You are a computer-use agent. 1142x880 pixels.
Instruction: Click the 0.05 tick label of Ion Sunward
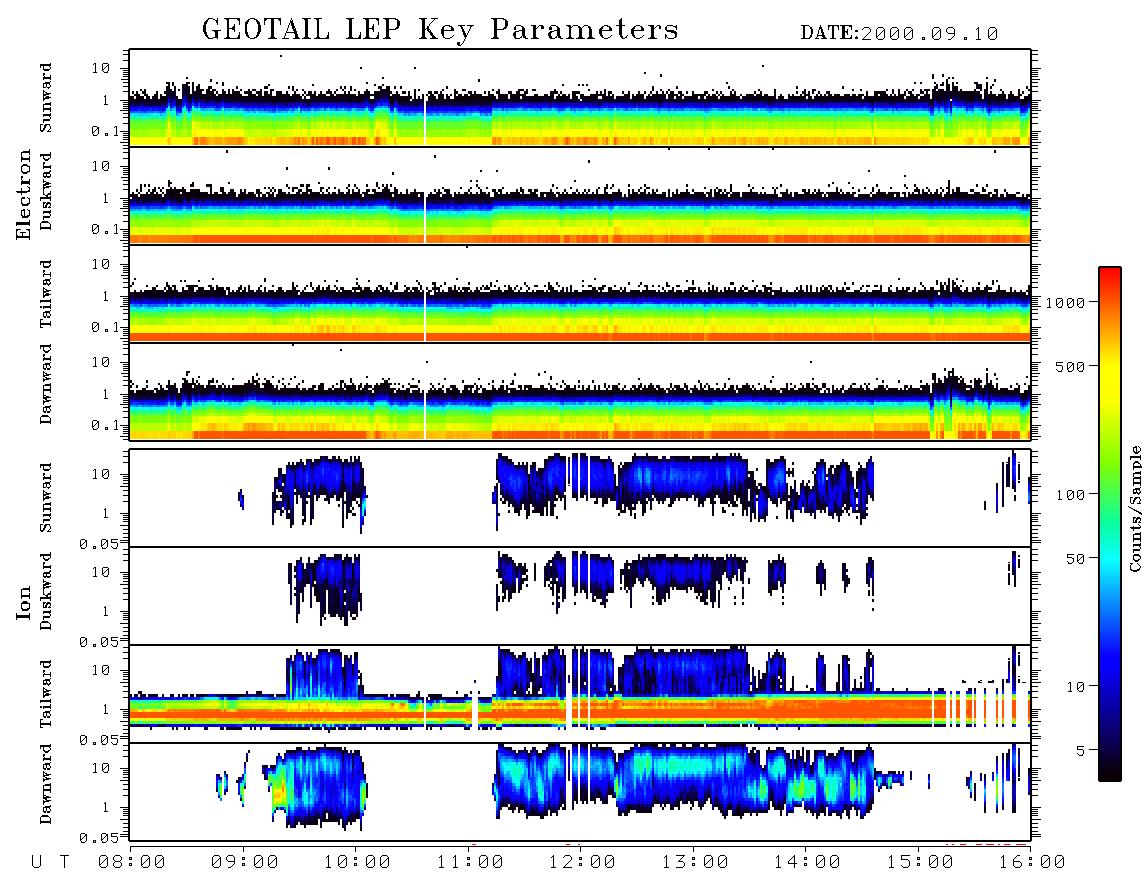pyautogui.click(x=99, y=543)
